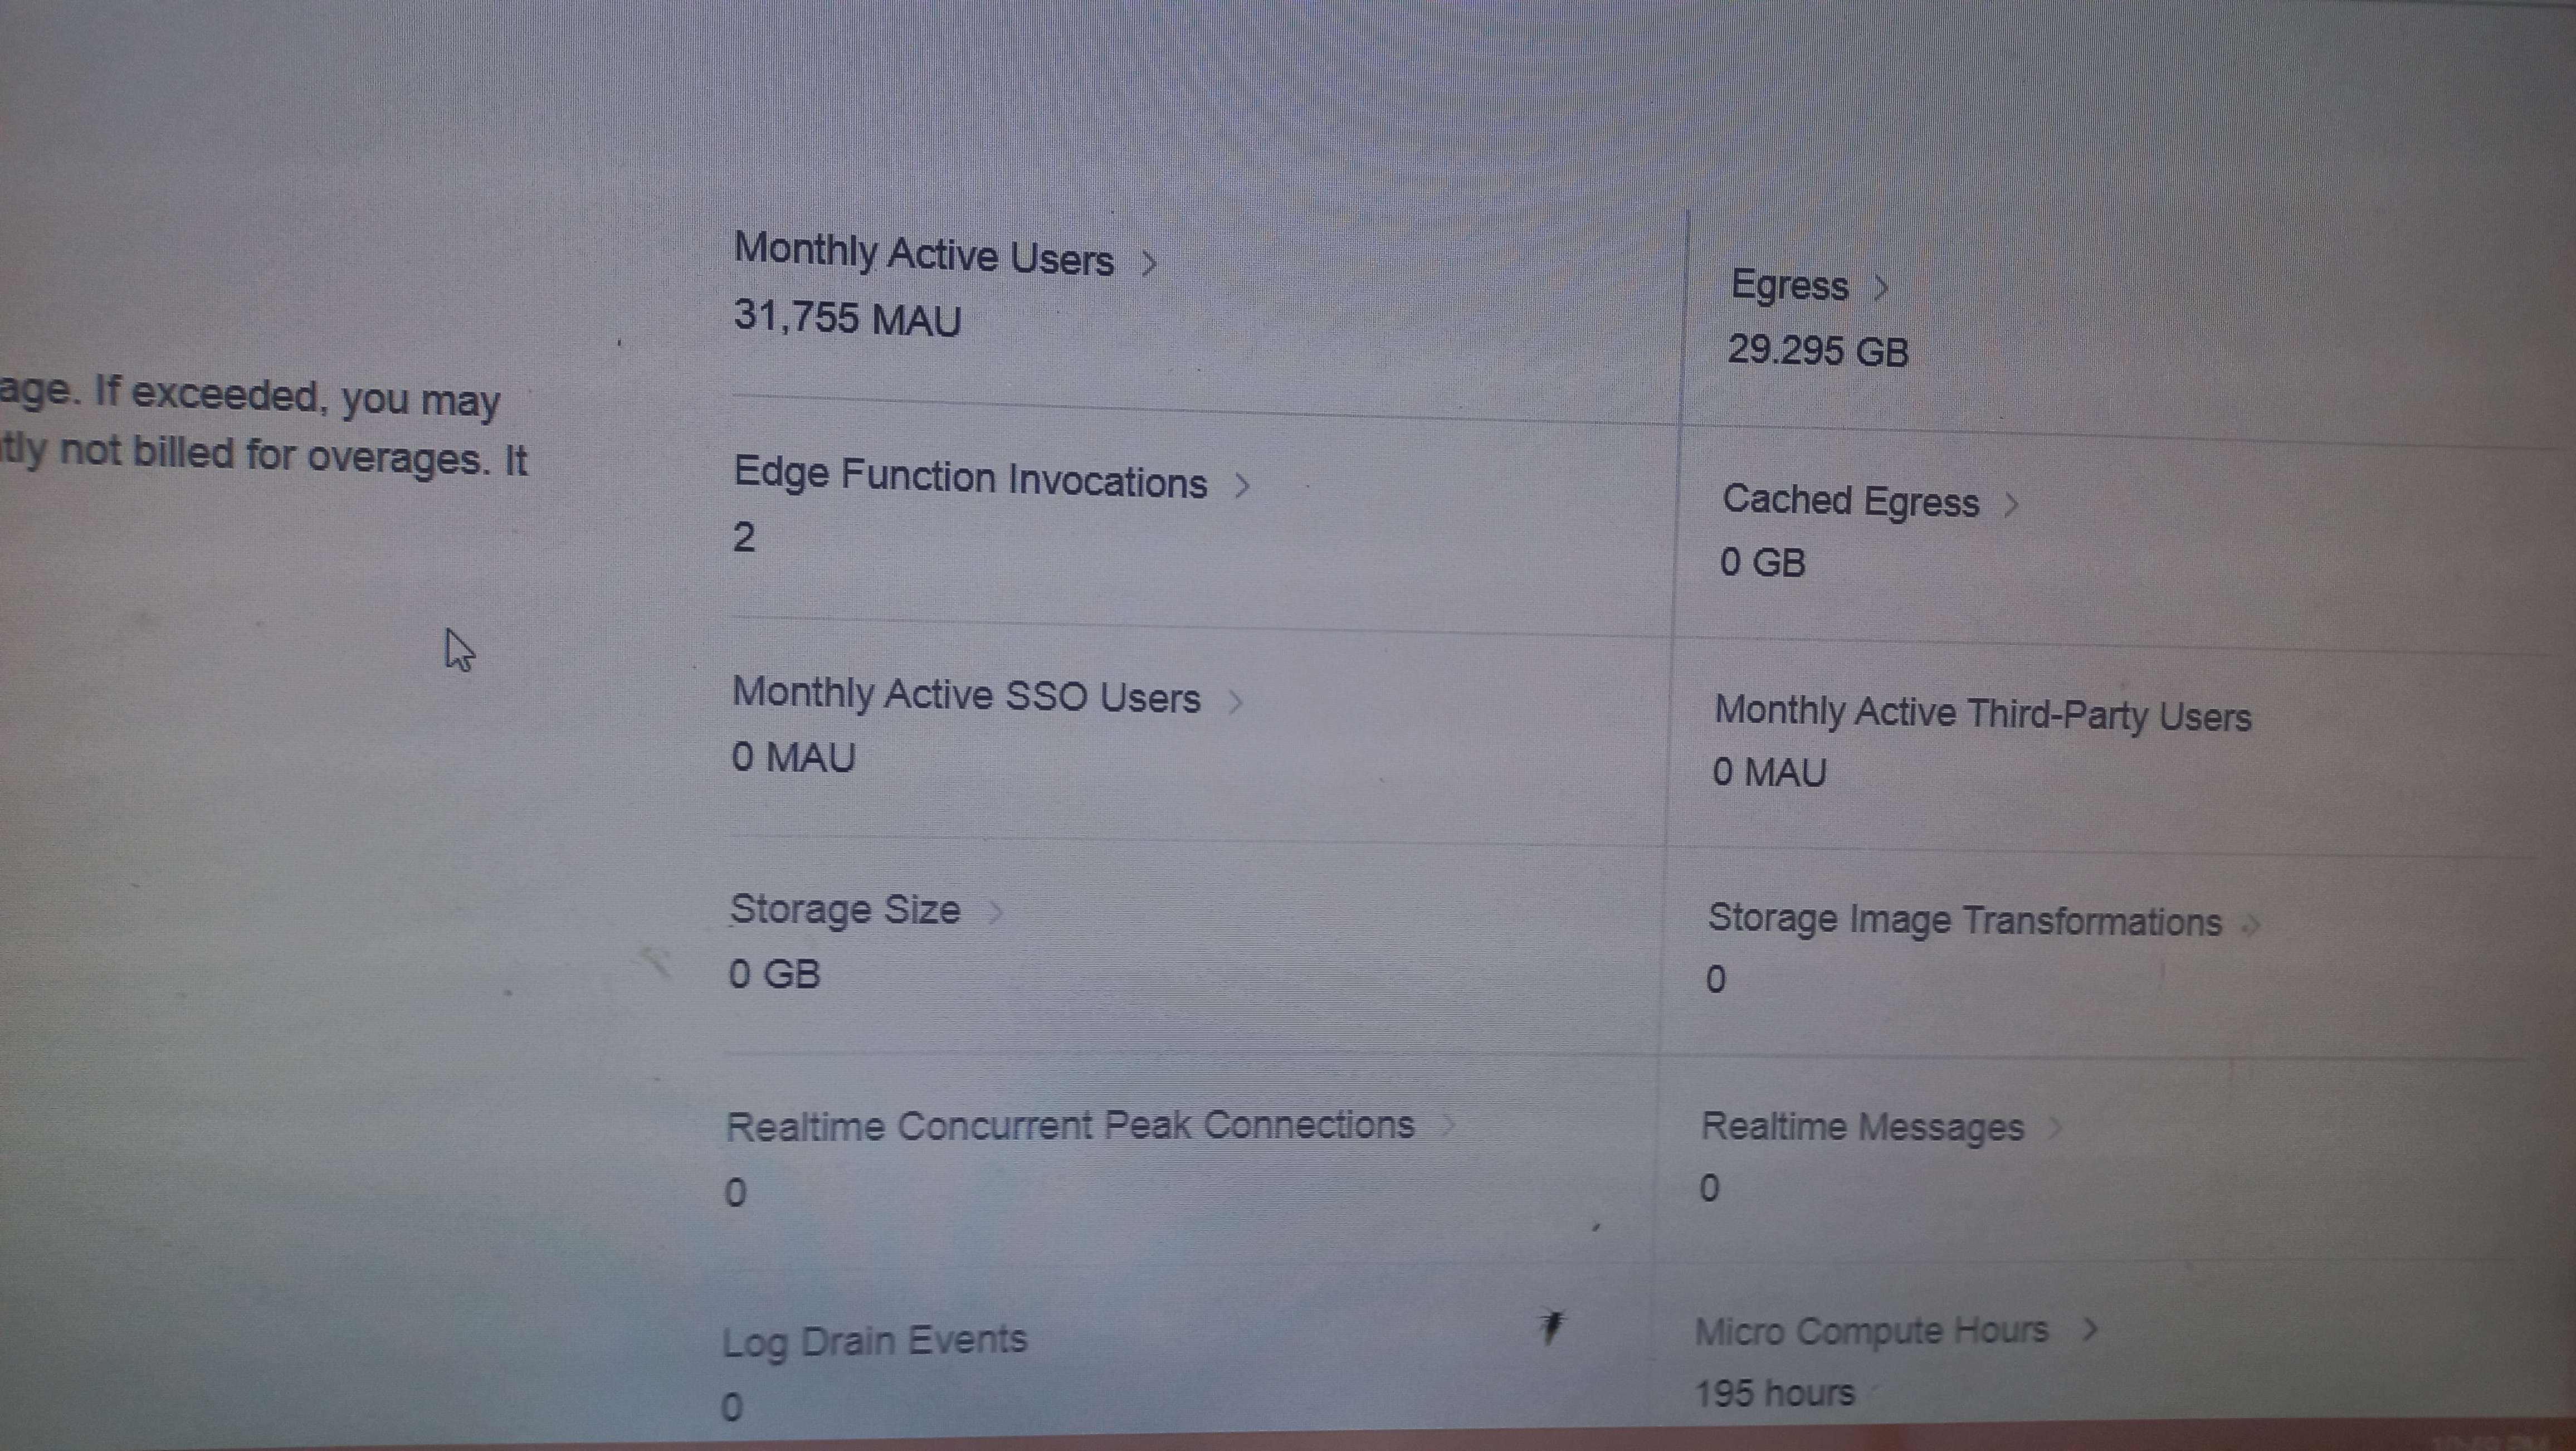Click the 29.295 GB egress value
The height and width of the screenshot is (1451, 2576).
click(x=1817, y=351)
